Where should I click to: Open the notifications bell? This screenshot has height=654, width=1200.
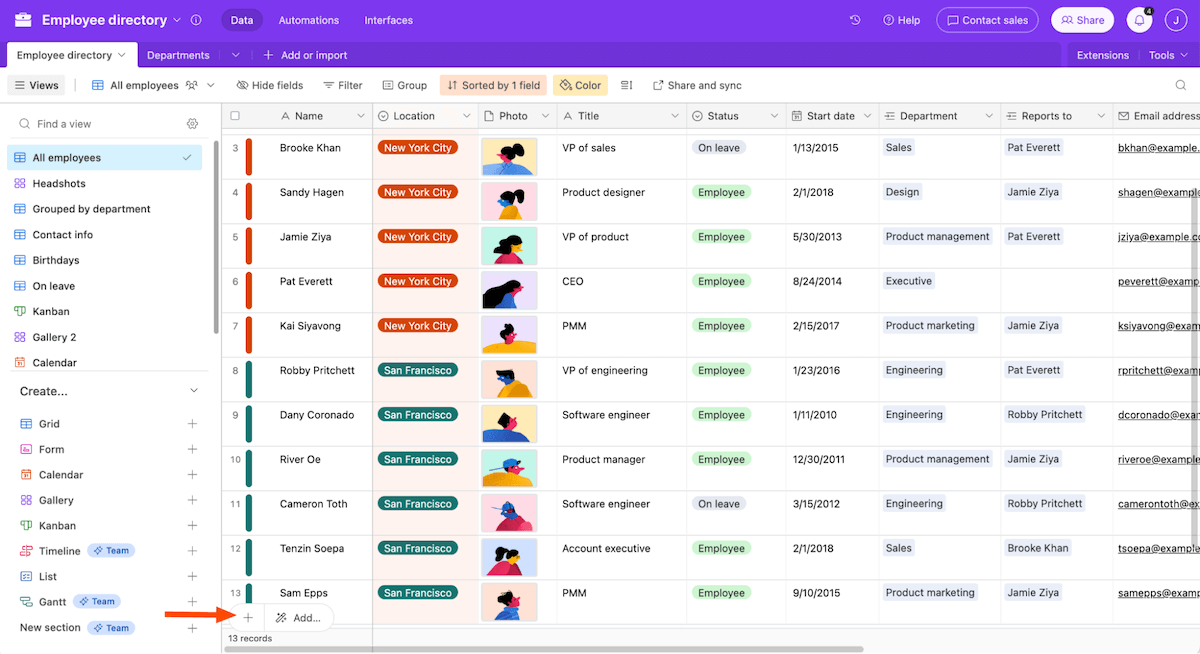(x=1139, y=19)
